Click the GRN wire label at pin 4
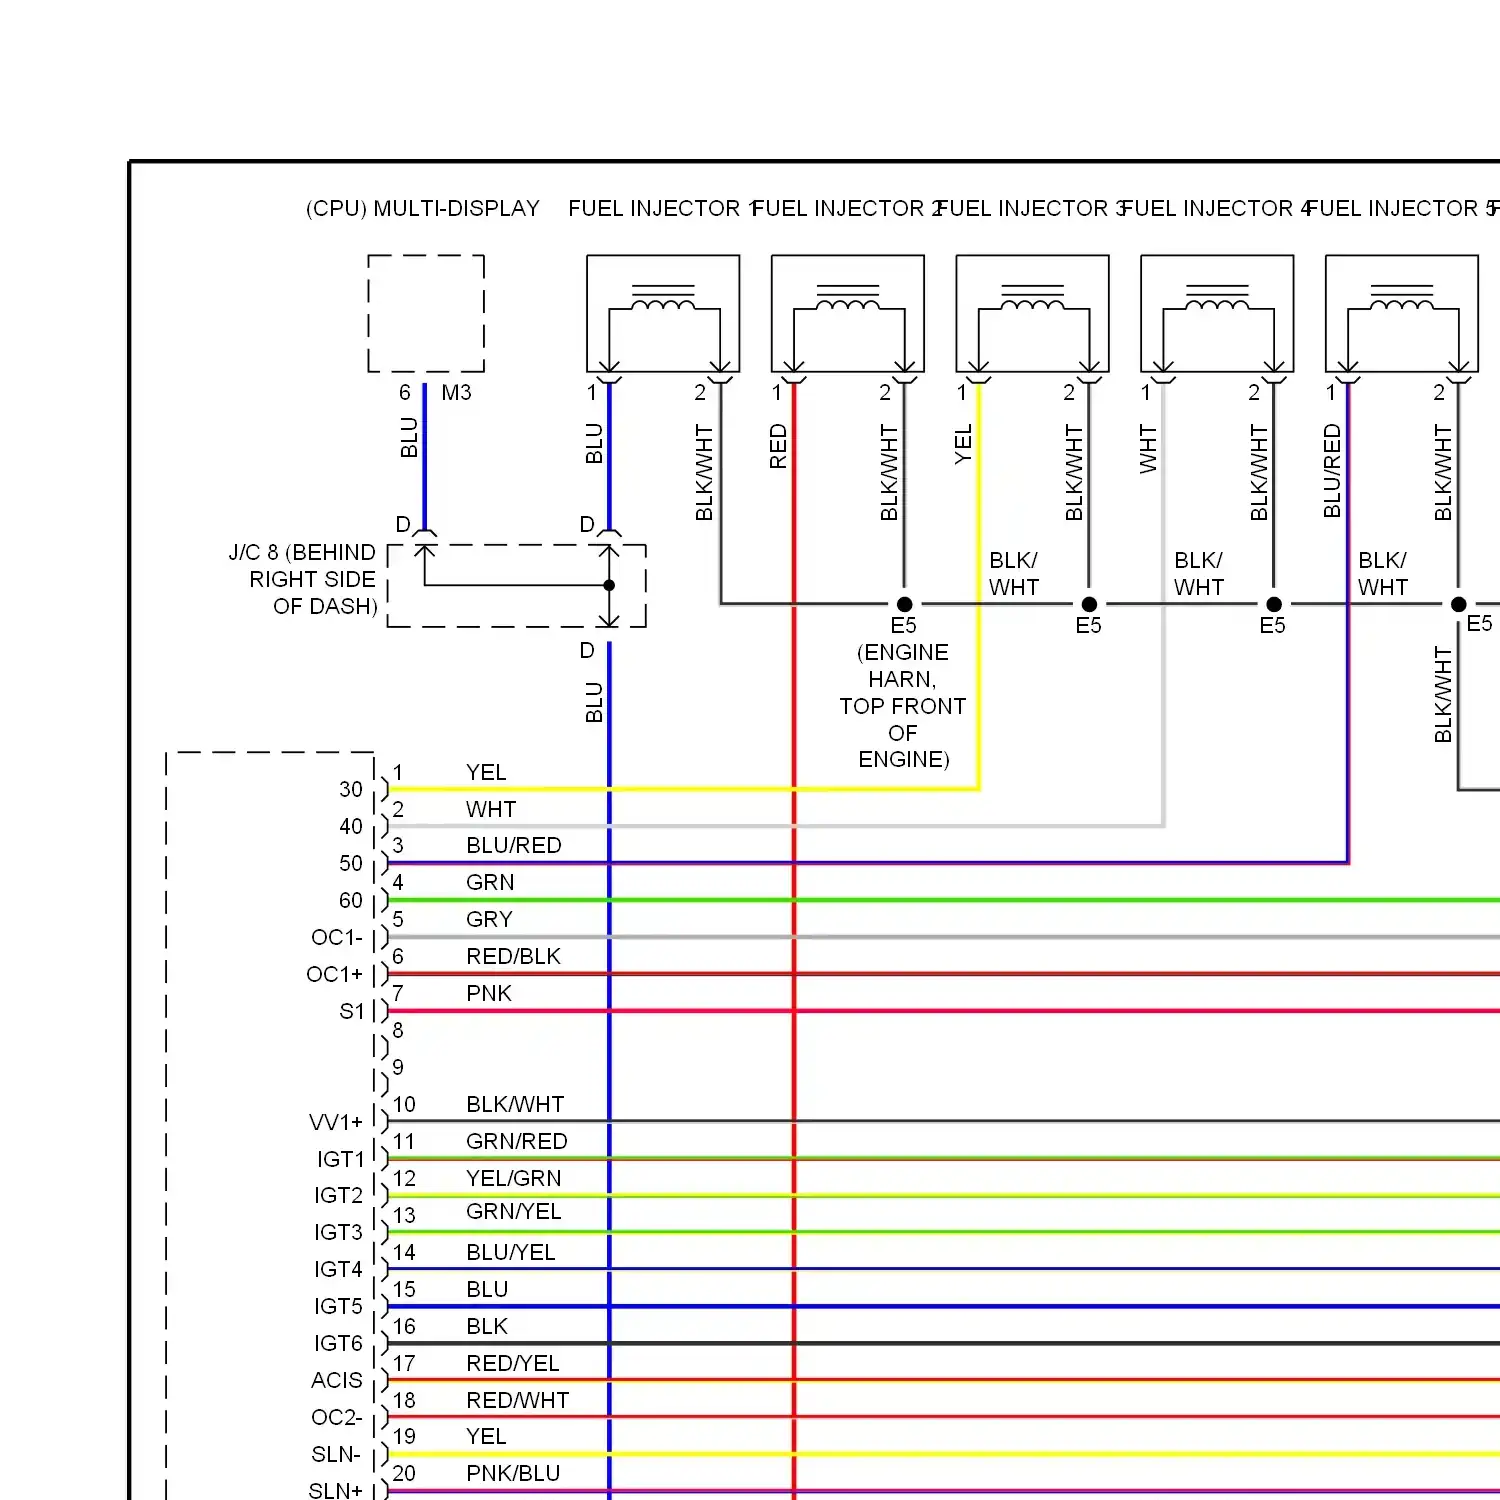 (x=490, y=882)
